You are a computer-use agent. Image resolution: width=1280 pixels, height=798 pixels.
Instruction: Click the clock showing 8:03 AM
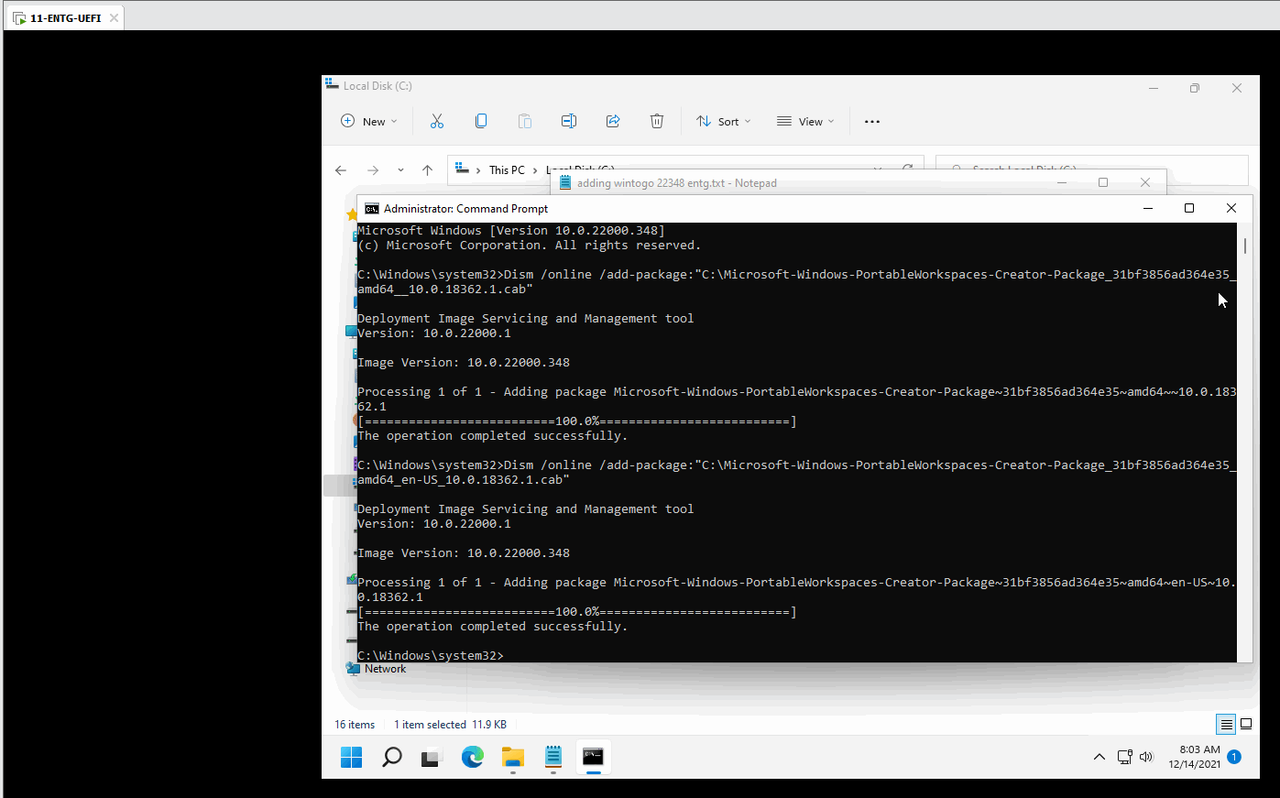click(x=1199, y=749)
